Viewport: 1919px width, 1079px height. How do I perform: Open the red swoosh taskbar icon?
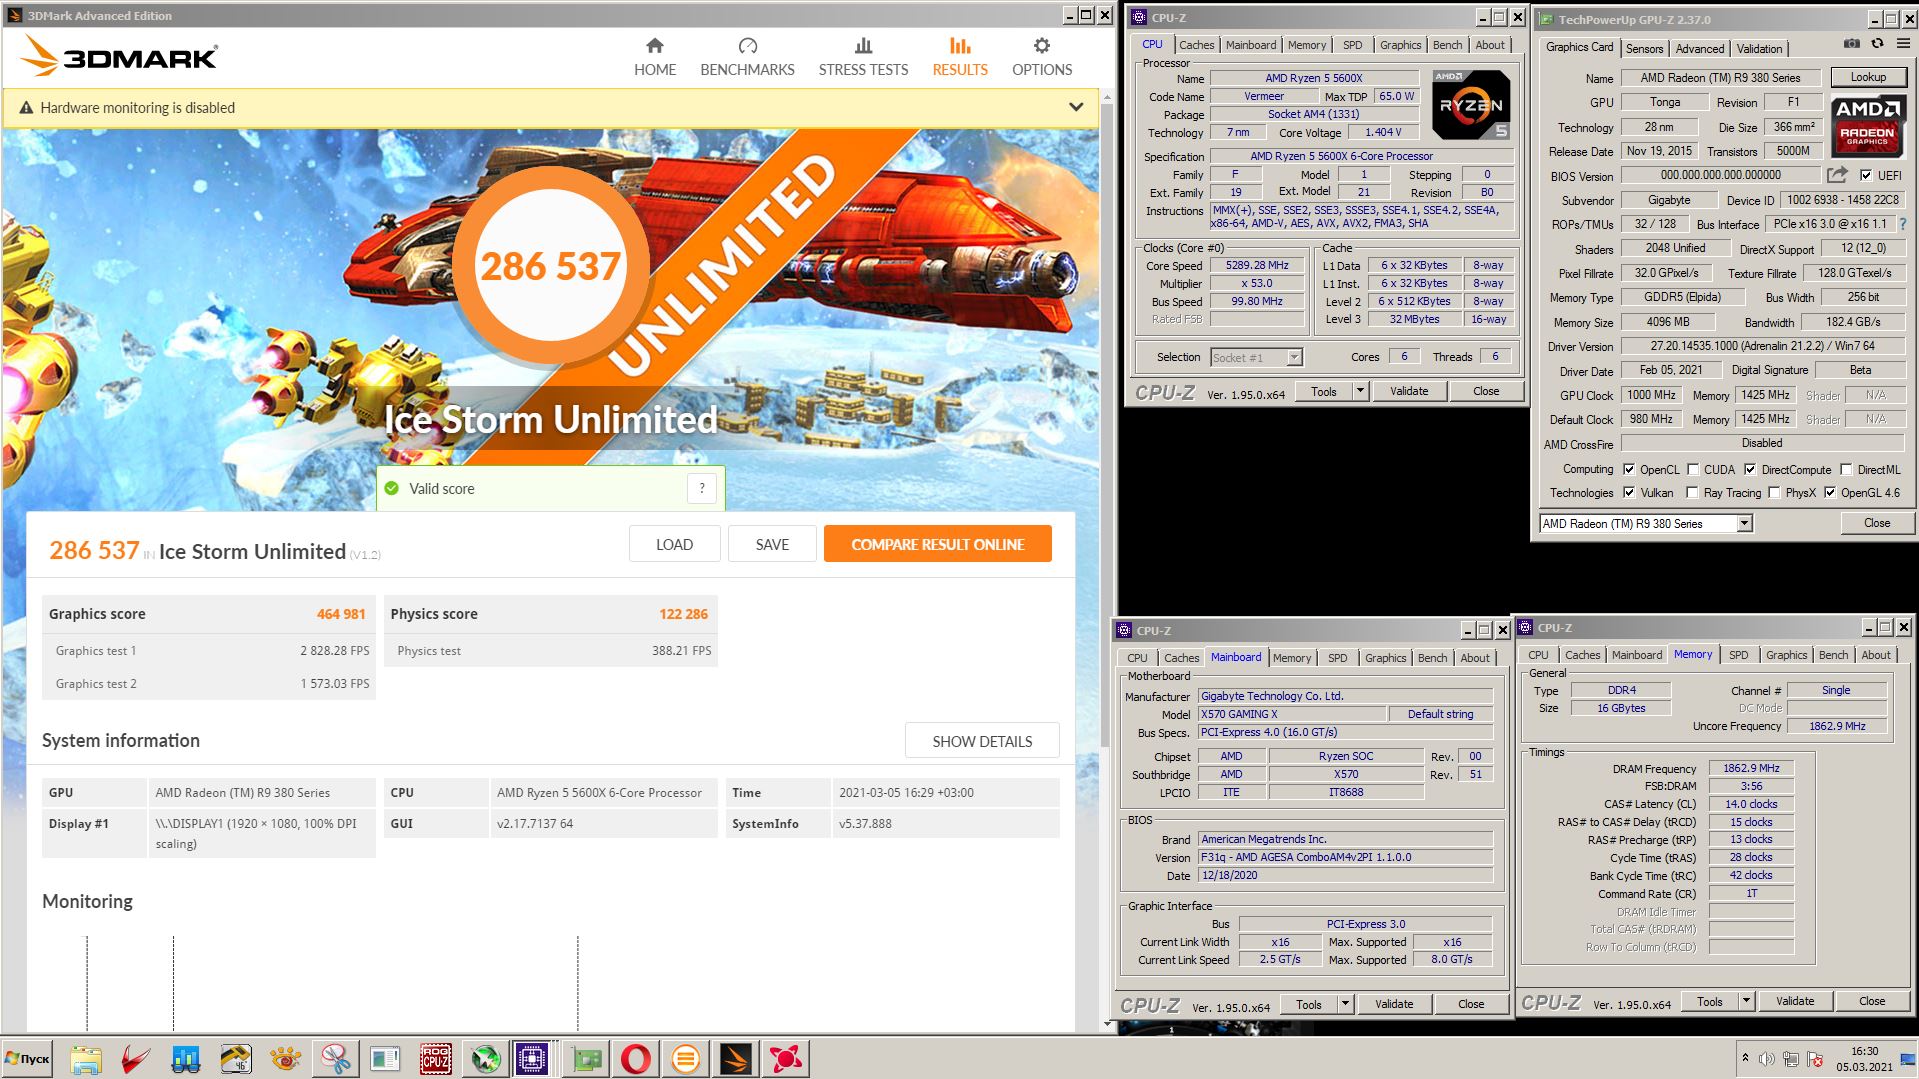[x=136, y=1058]
